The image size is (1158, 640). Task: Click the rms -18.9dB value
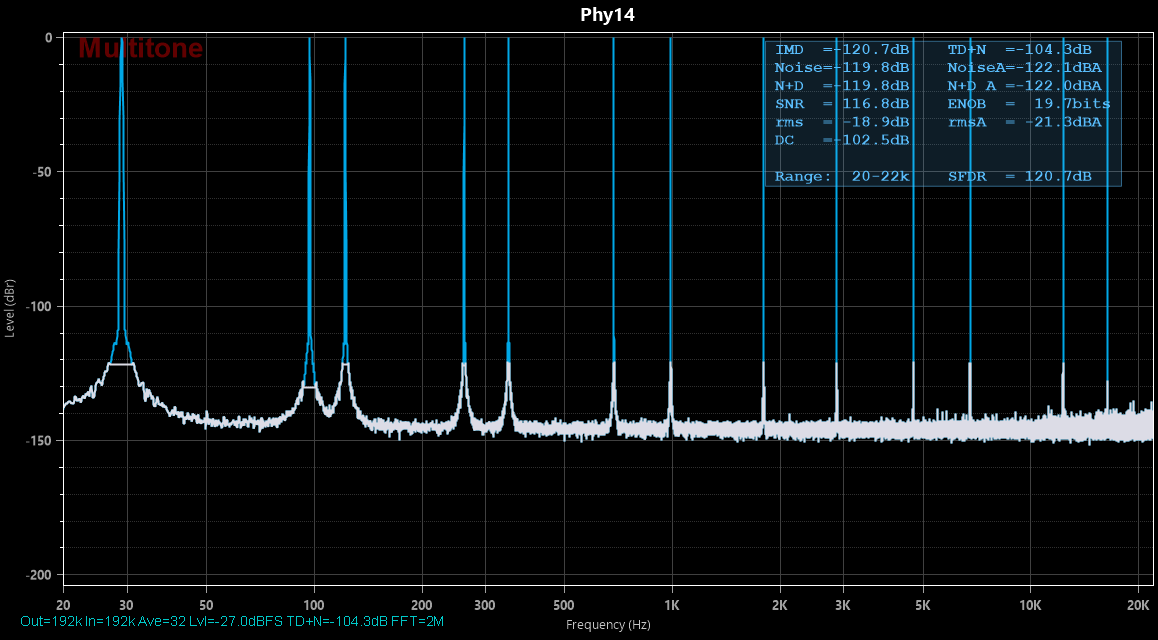842,123
